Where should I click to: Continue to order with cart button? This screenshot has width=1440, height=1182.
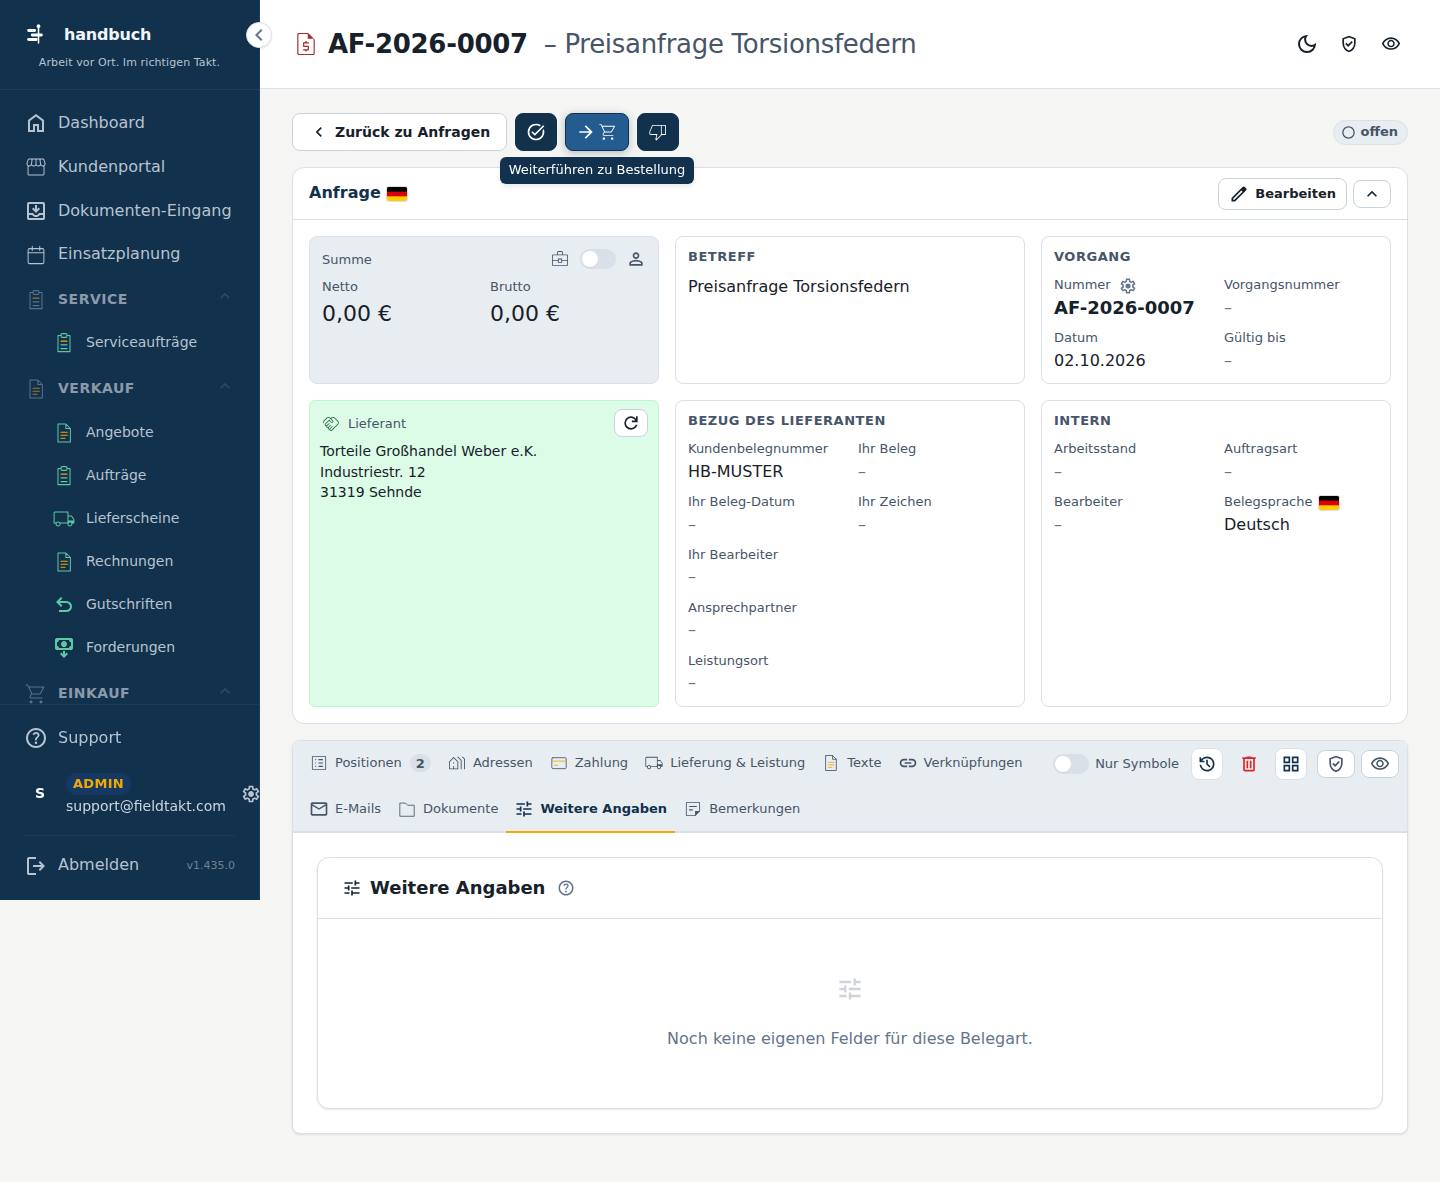click(x=597, y=132)
